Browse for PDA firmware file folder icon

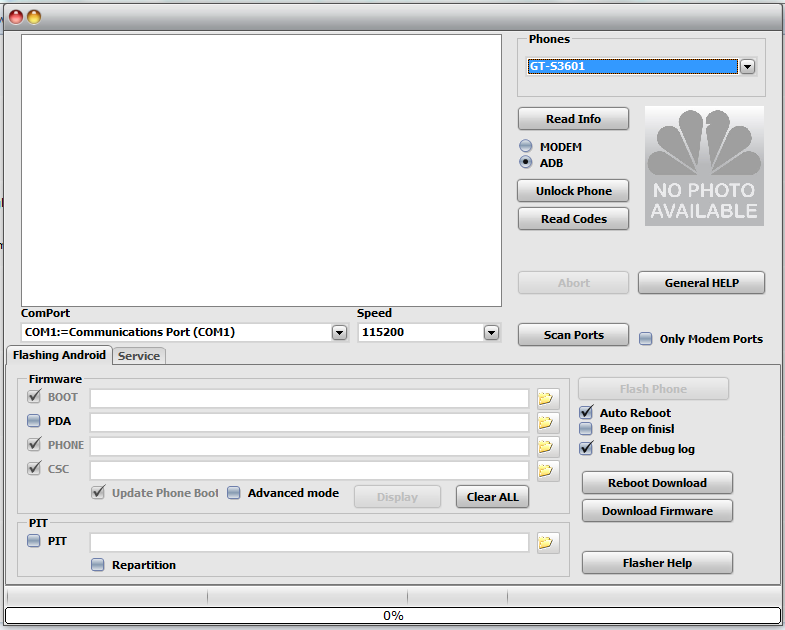tap(548, 423)
